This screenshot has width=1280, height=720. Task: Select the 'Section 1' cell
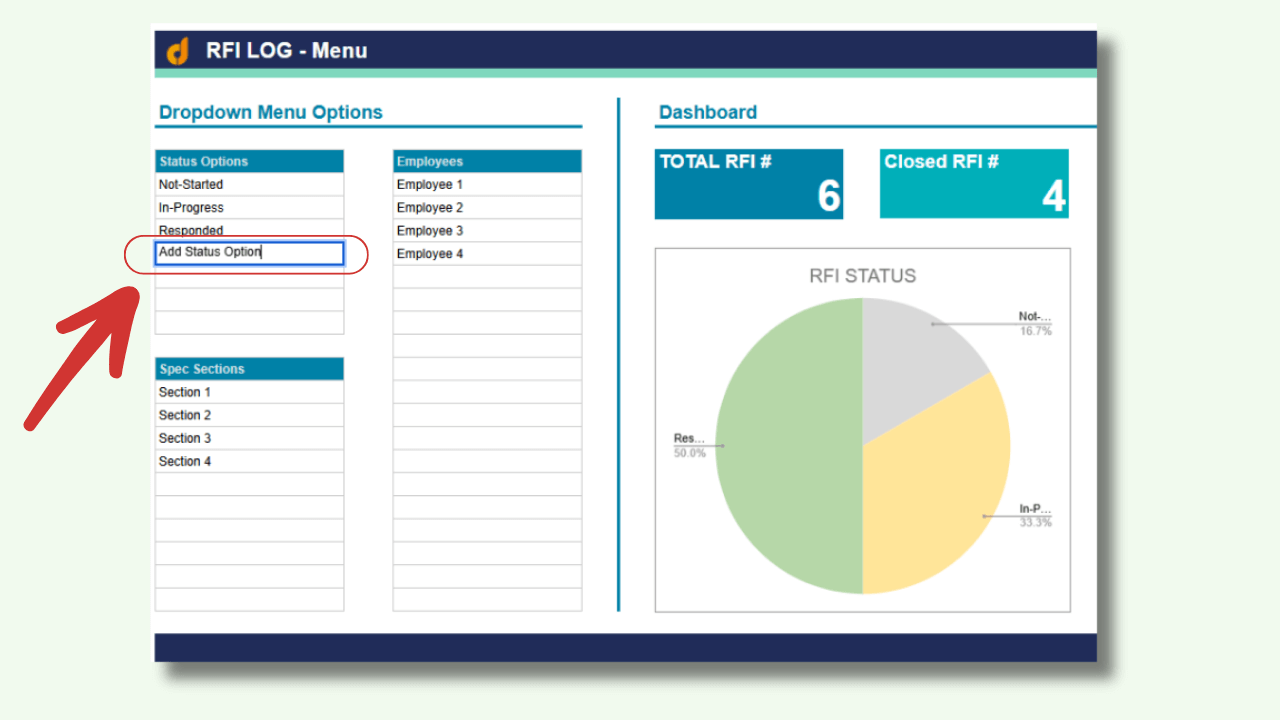click(250, 392)
